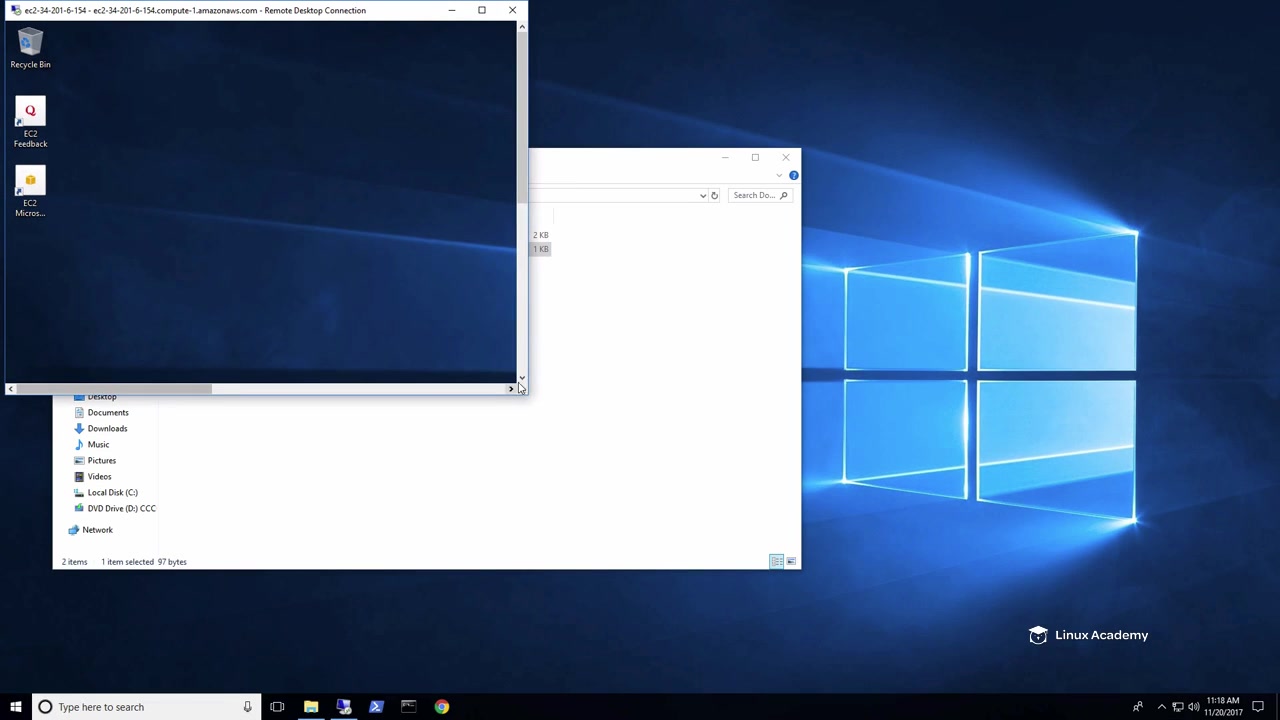Expand the File Explorer ribbon chevron
The height and width of the screenshot is (720, 1280).
coord(779,176)
